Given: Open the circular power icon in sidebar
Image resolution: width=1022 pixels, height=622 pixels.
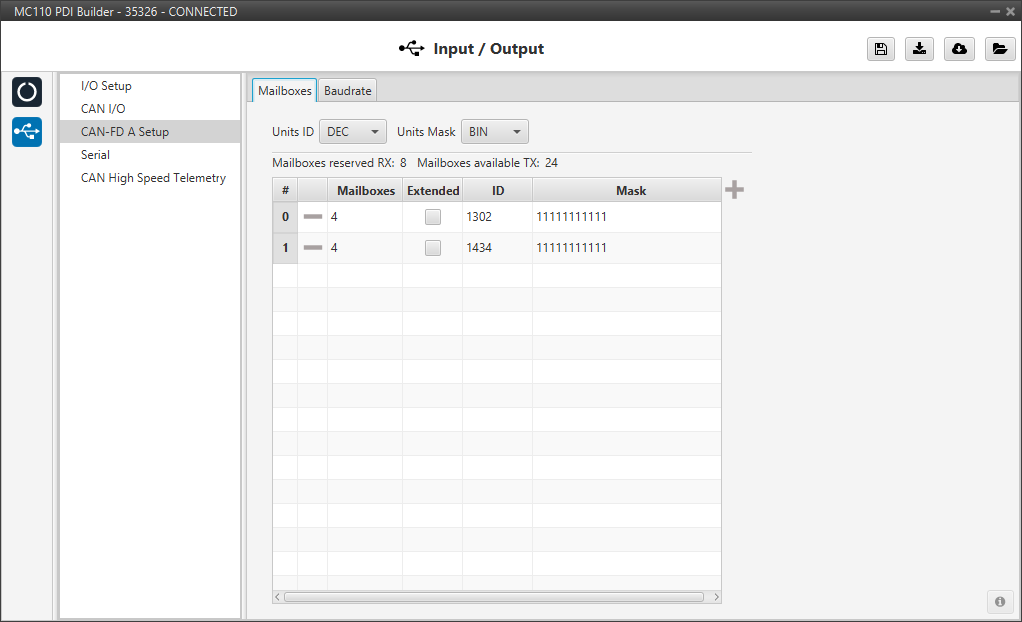Looking at the screenshot, I should [x=27, y=92].
